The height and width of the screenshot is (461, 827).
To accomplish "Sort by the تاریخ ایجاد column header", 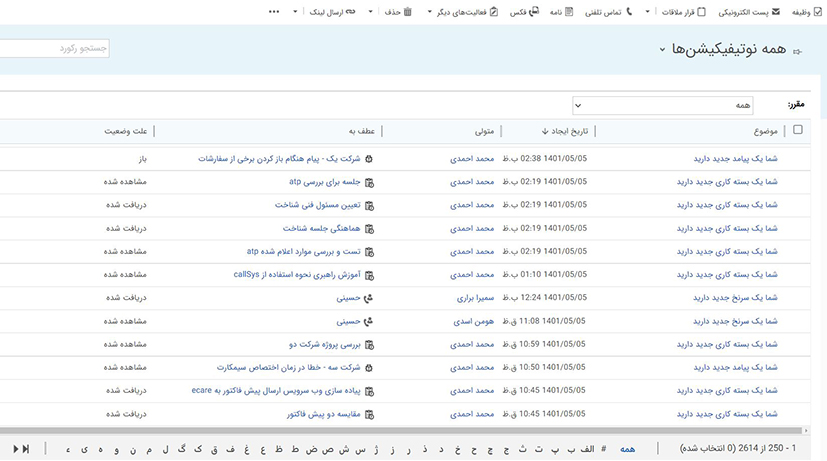I will point(566,130).
